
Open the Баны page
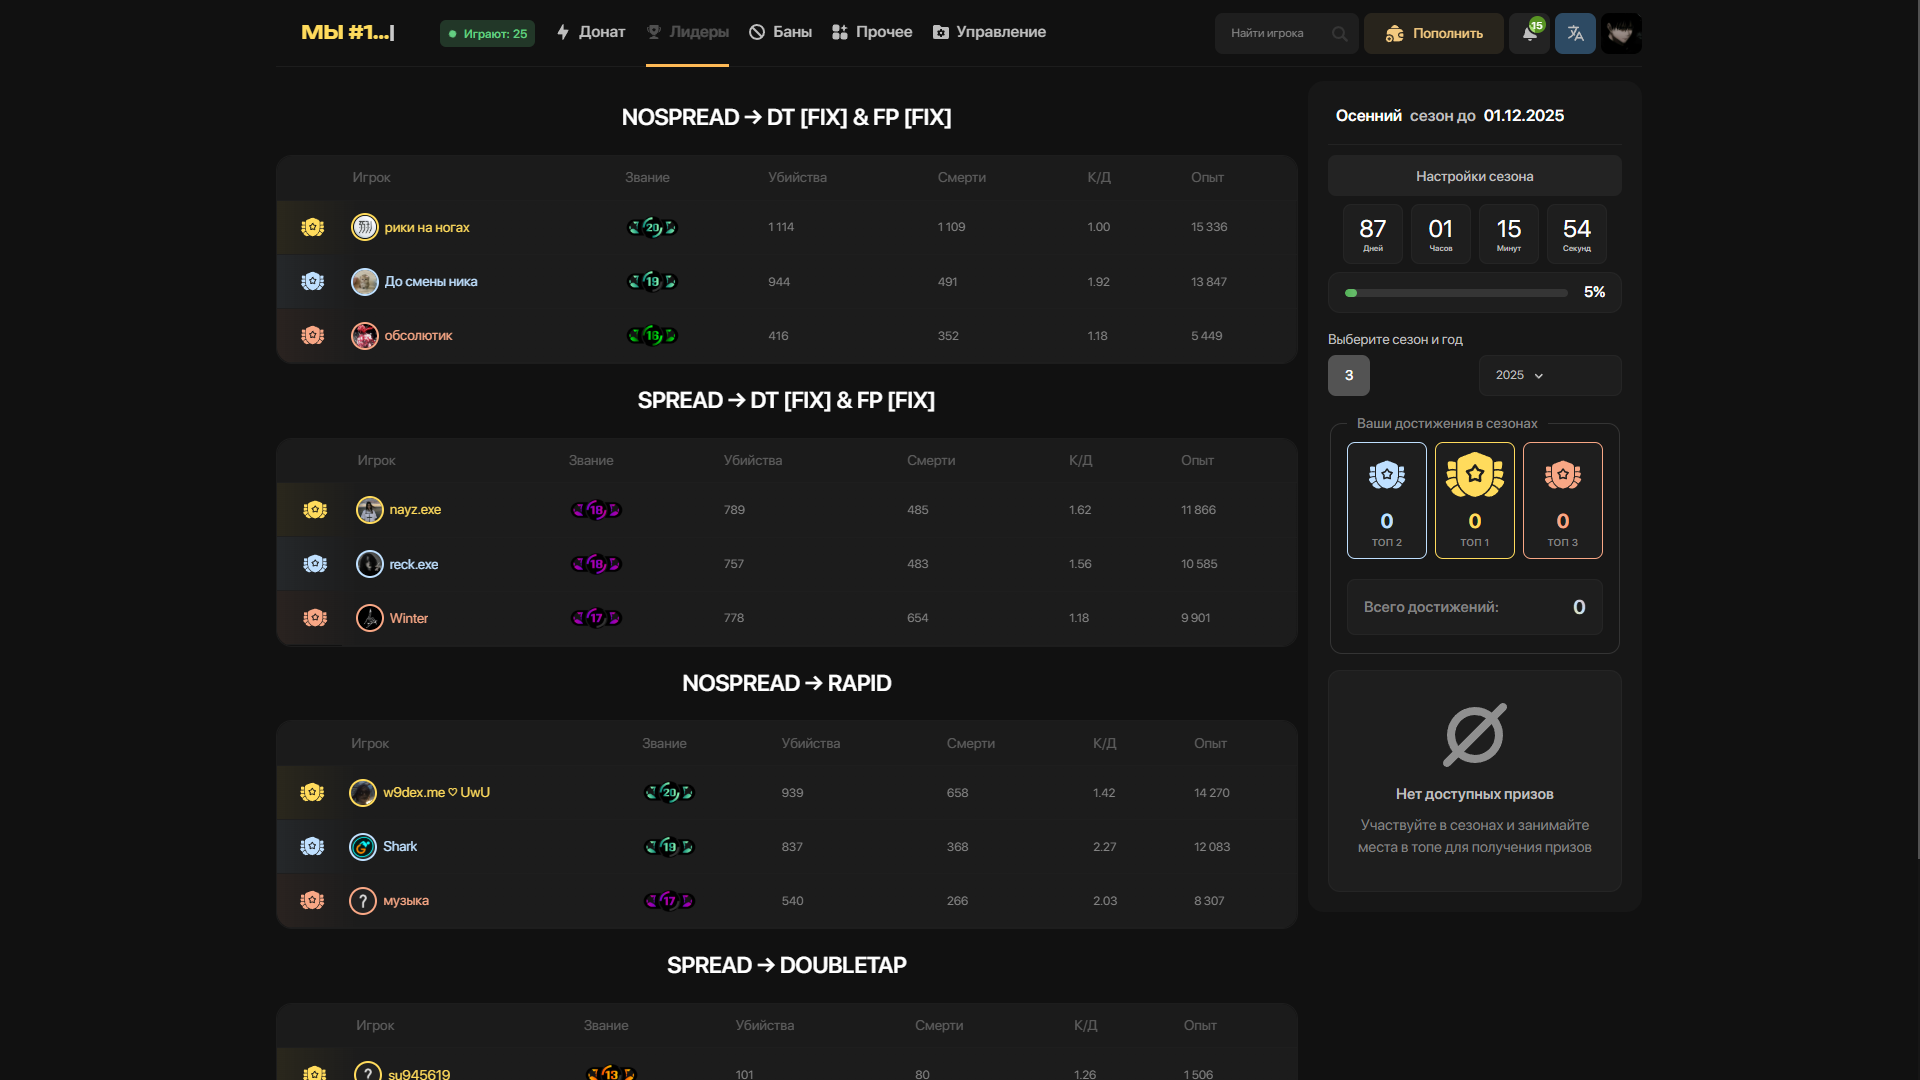pyautogui.click(x=781, y=32)
